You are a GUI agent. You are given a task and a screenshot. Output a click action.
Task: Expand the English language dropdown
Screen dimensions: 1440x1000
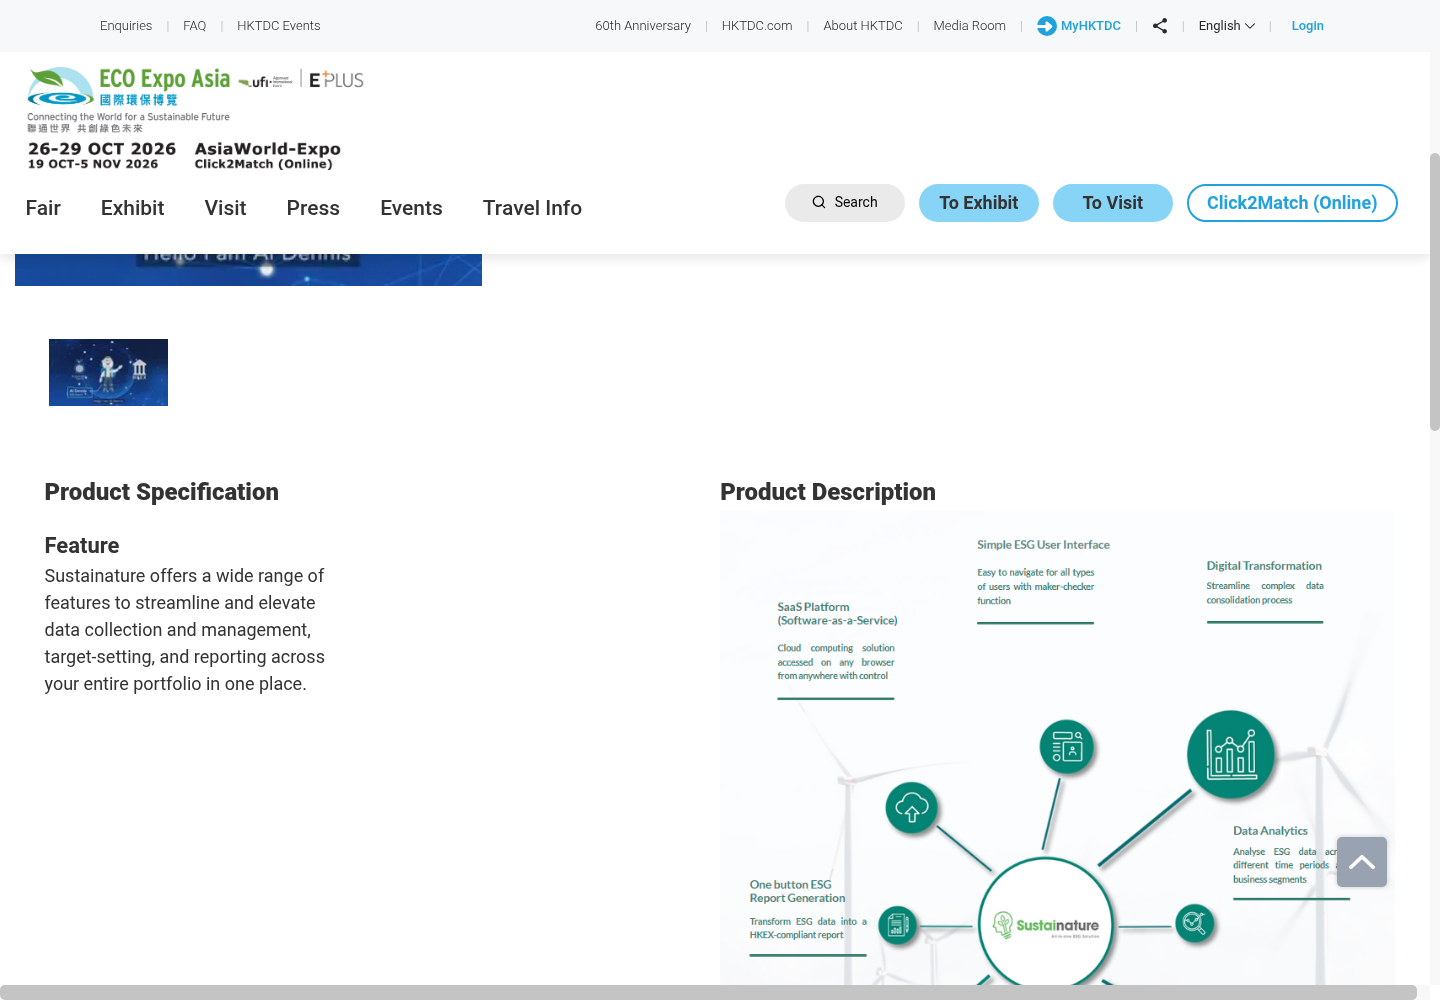[1226, 26]
